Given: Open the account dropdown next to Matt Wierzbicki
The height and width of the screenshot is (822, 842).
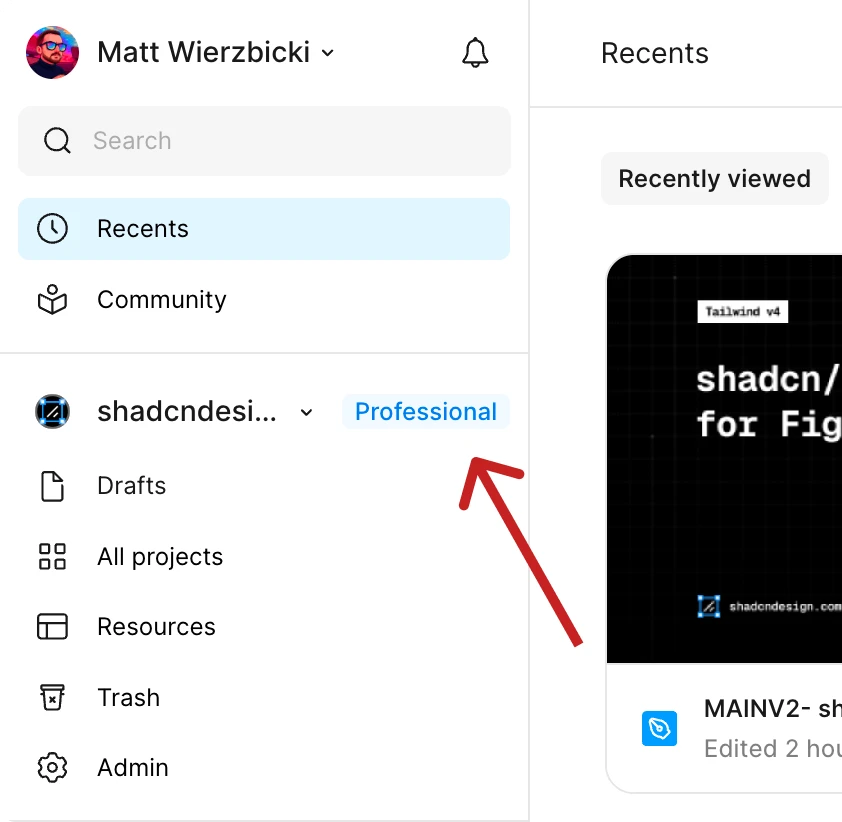Looking at the screenshot, I should (x=328, y=53).
